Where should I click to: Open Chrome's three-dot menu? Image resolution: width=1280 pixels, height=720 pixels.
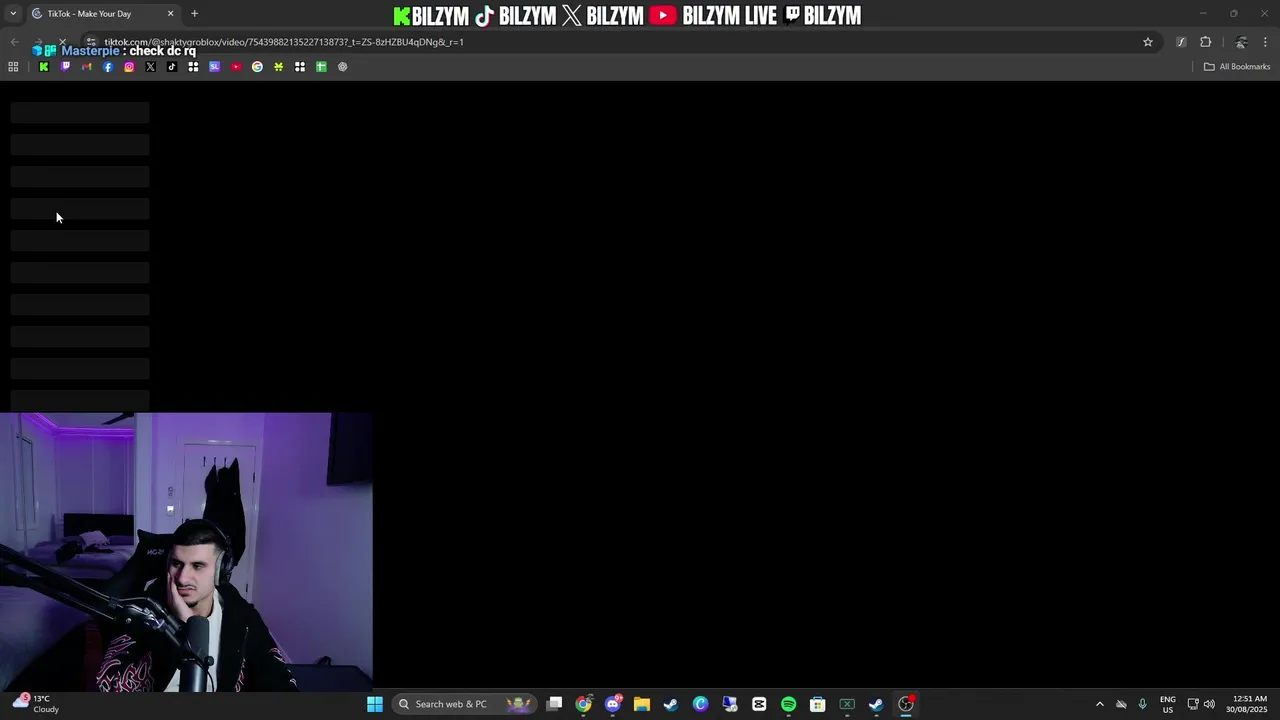click(1266, 42)
